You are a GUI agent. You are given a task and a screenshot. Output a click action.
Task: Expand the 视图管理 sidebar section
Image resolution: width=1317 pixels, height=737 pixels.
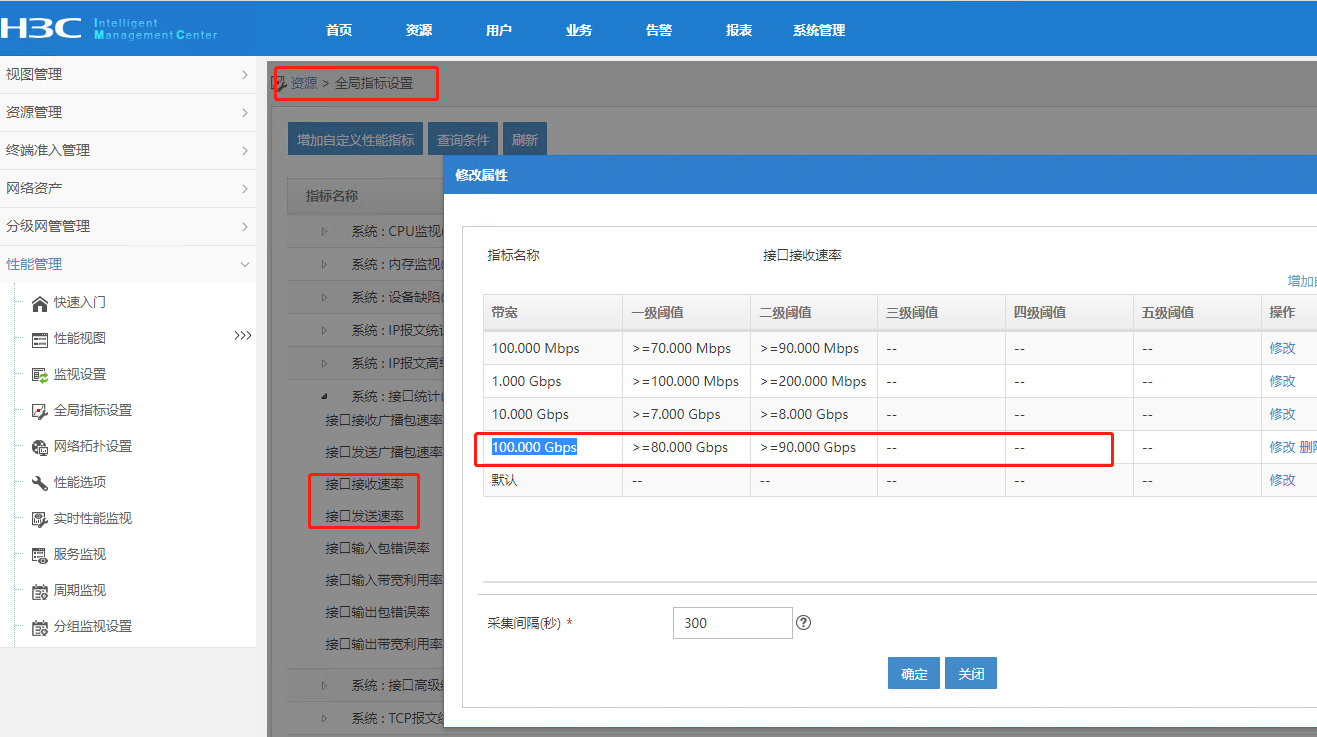pyautogui.click(x=245, y=75)
